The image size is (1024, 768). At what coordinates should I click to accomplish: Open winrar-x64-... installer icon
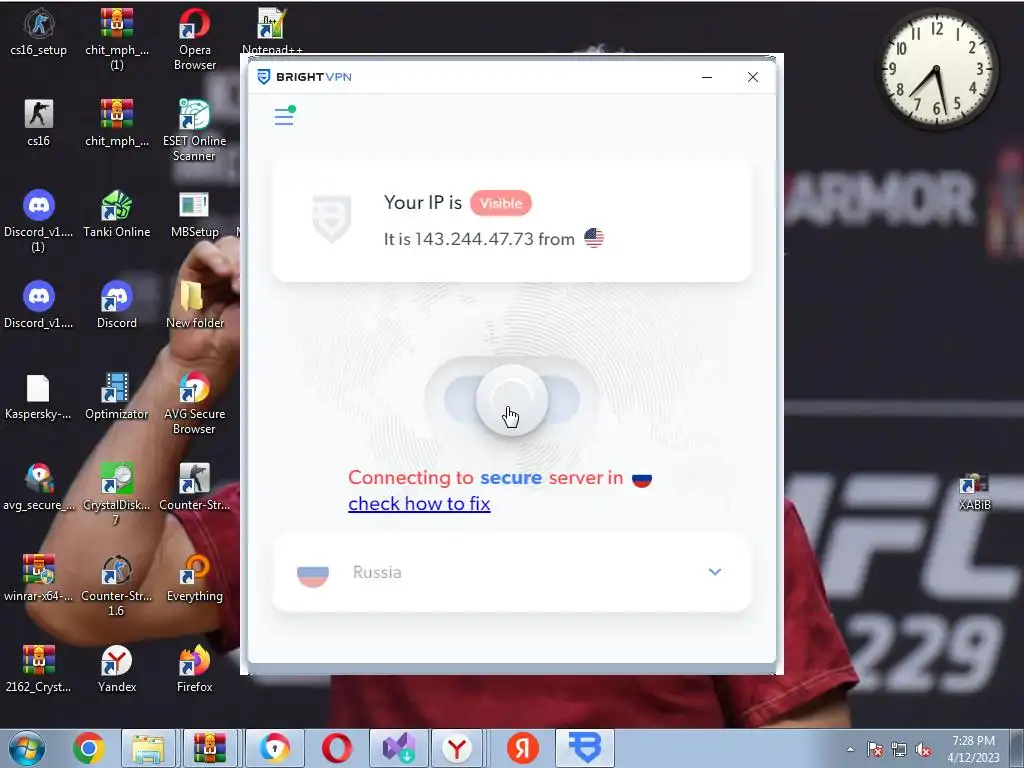[x=39, y=578]
